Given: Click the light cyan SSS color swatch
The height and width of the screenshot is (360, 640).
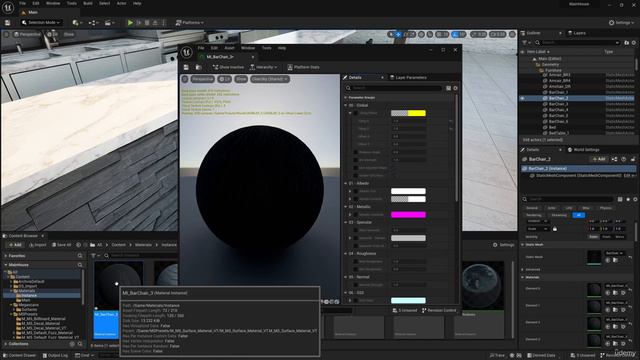Looking at the screenshot, I should pos(408,301).
